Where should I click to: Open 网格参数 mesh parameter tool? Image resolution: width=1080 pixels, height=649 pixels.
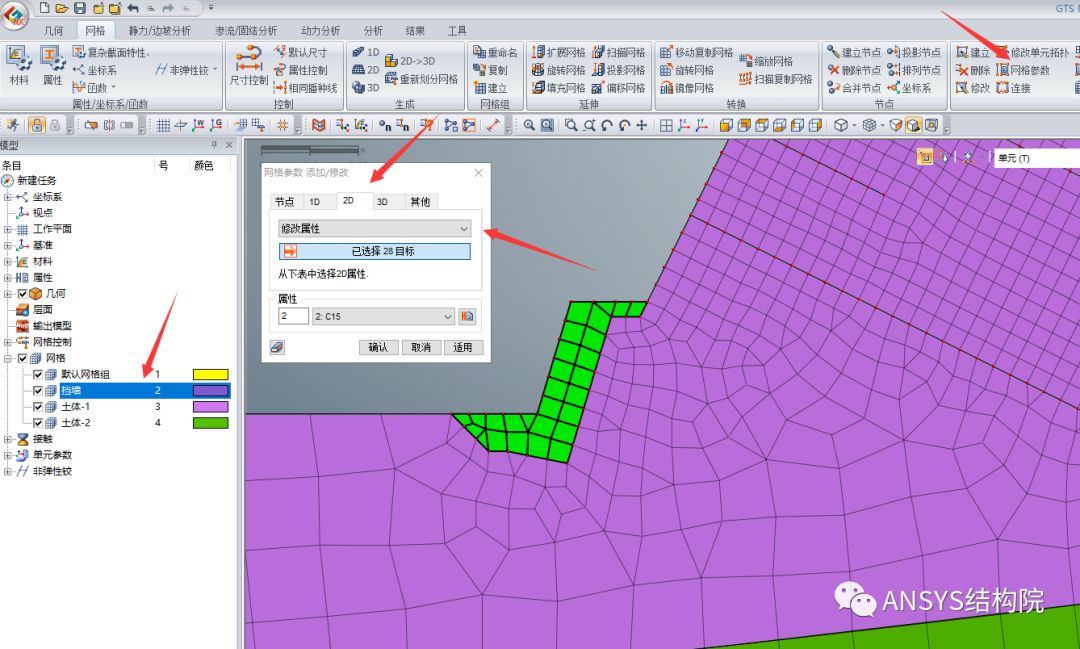point(1024,70)
